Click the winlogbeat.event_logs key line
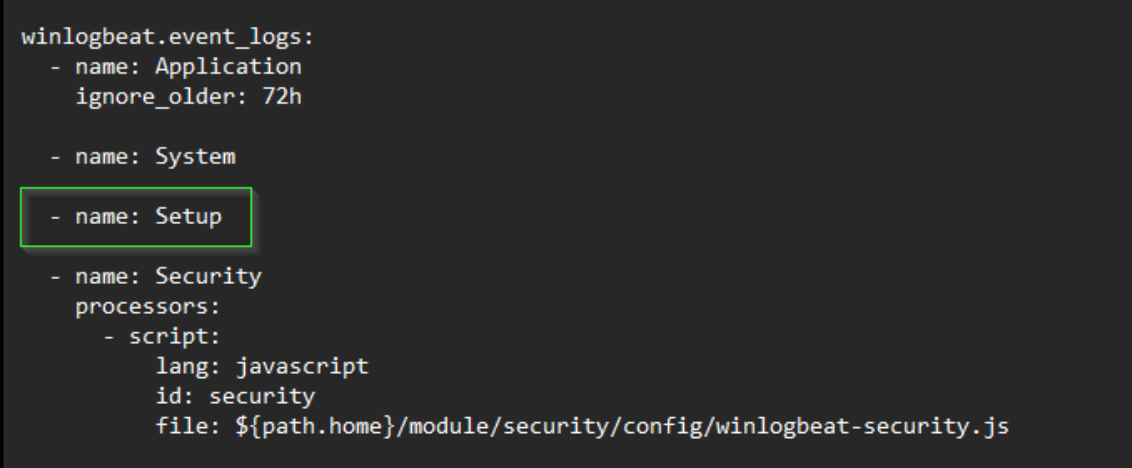Image resolution: width=1132 pixels, height=468 pixels. 168,37
